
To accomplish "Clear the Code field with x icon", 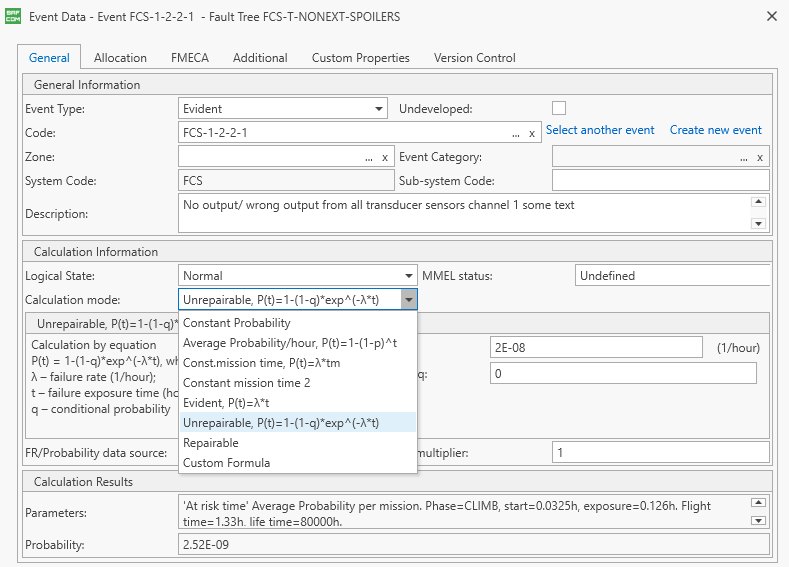I will 532,133.
